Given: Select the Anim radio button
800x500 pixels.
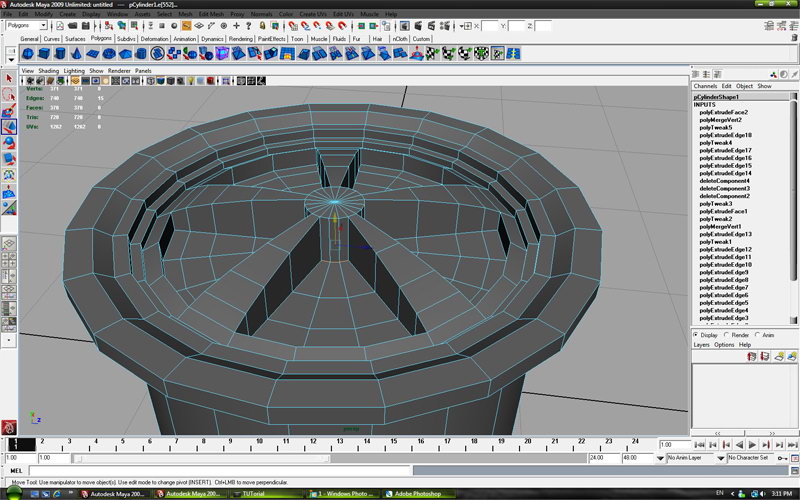Looking at the screenshot, I should click(x=757, y=335).
